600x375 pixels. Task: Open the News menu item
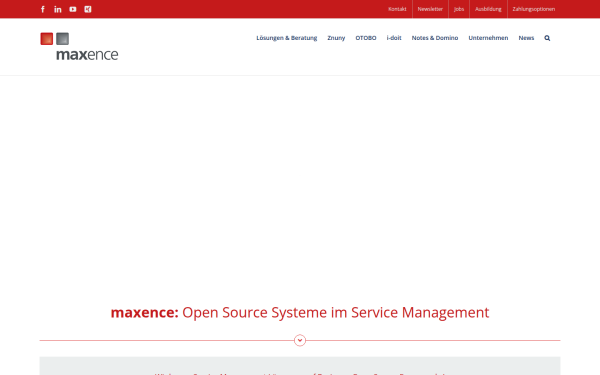[x=526, y=38]
